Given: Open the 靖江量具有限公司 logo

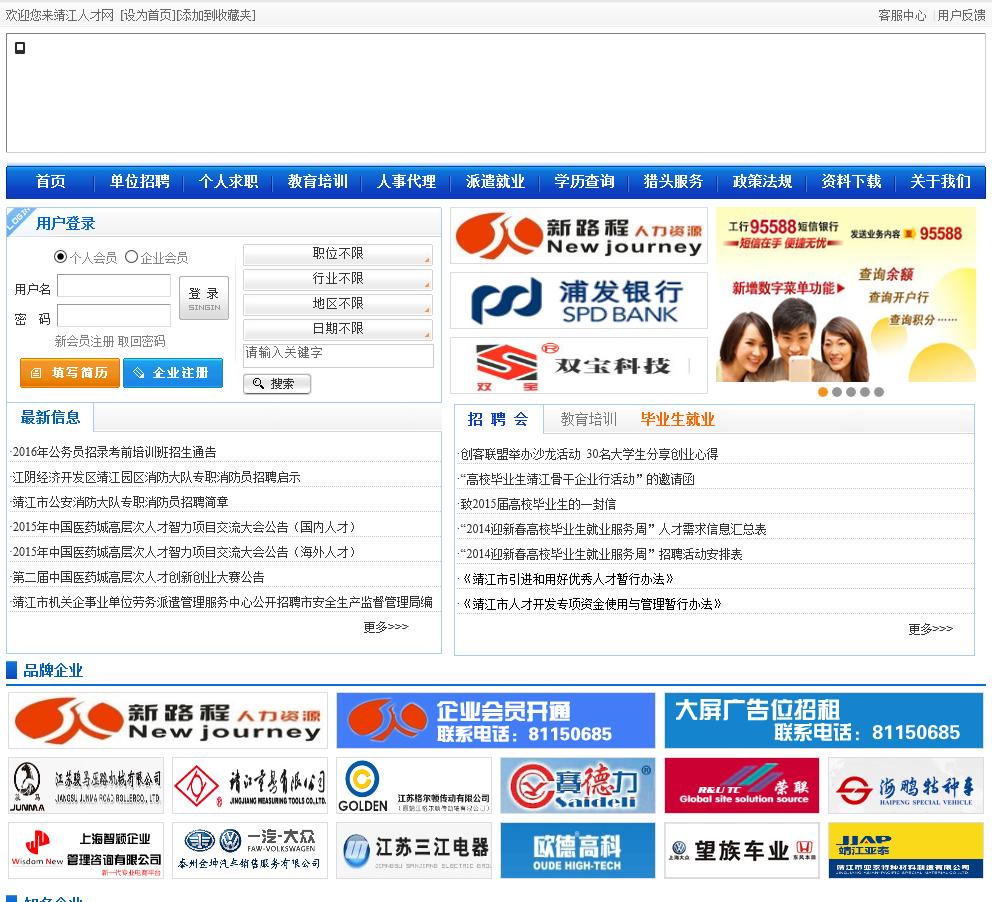Looking at the screenshot, I should pos(250,786).
